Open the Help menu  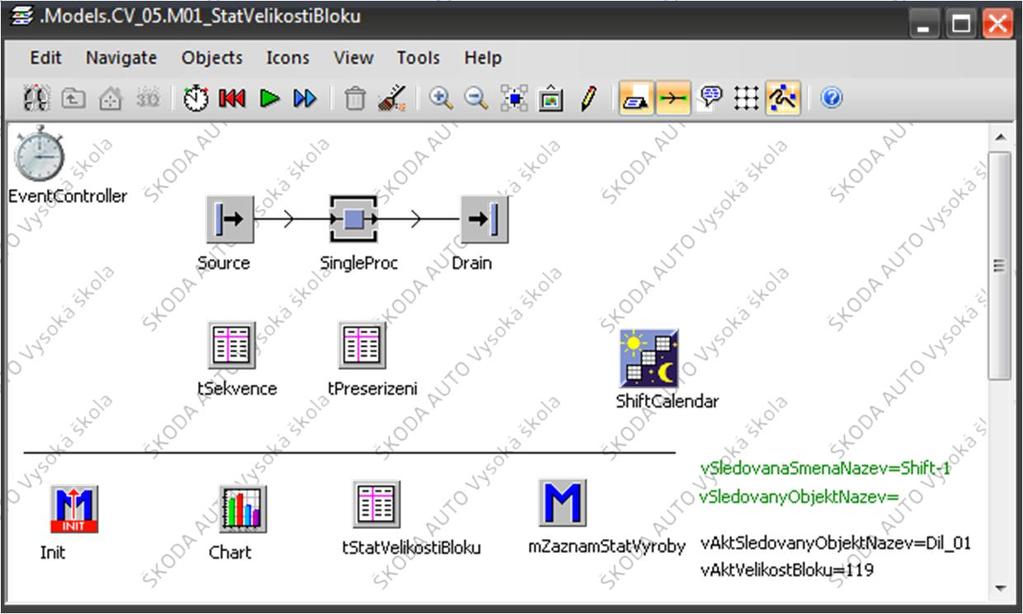coord(483,58)
